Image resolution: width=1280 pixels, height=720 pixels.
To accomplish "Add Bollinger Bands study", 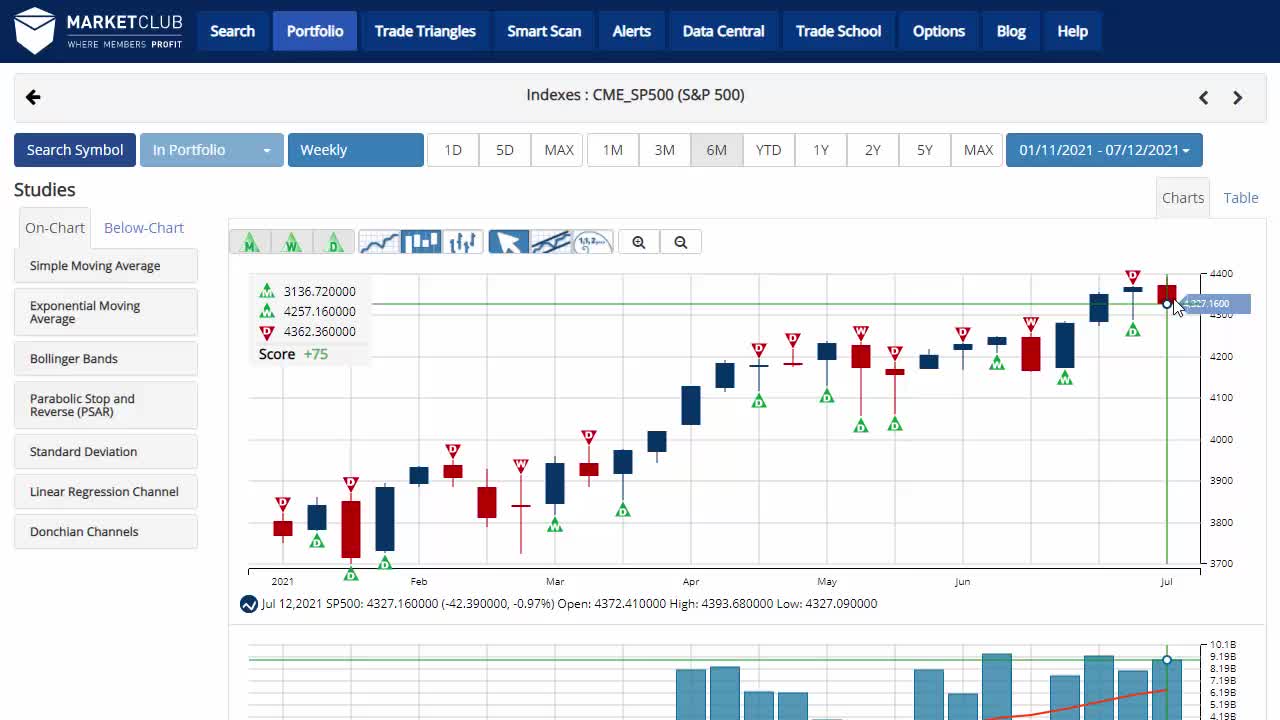I will point(106,359).
